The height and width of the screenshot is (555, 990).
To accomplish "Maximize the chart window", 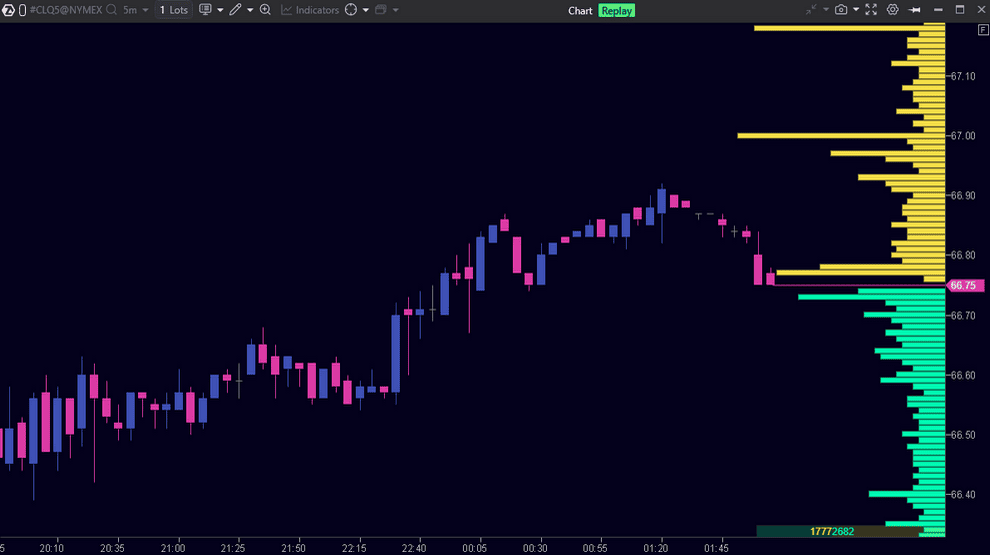I will click(x=960, y=9).
